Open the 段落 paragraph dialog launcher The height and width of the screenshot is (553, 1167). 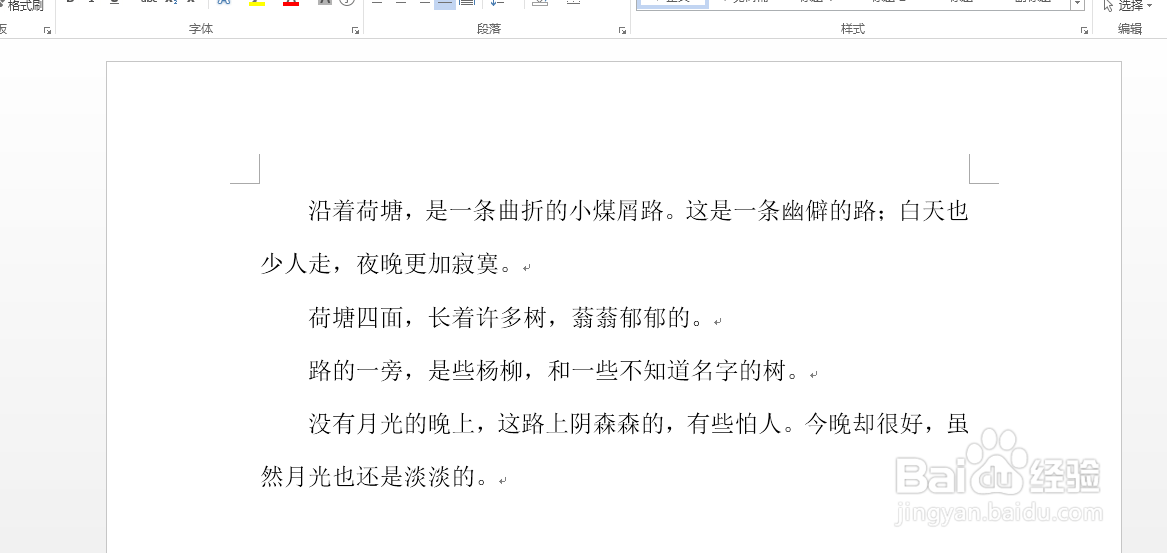pyautogui.click(x=621, y=31)
